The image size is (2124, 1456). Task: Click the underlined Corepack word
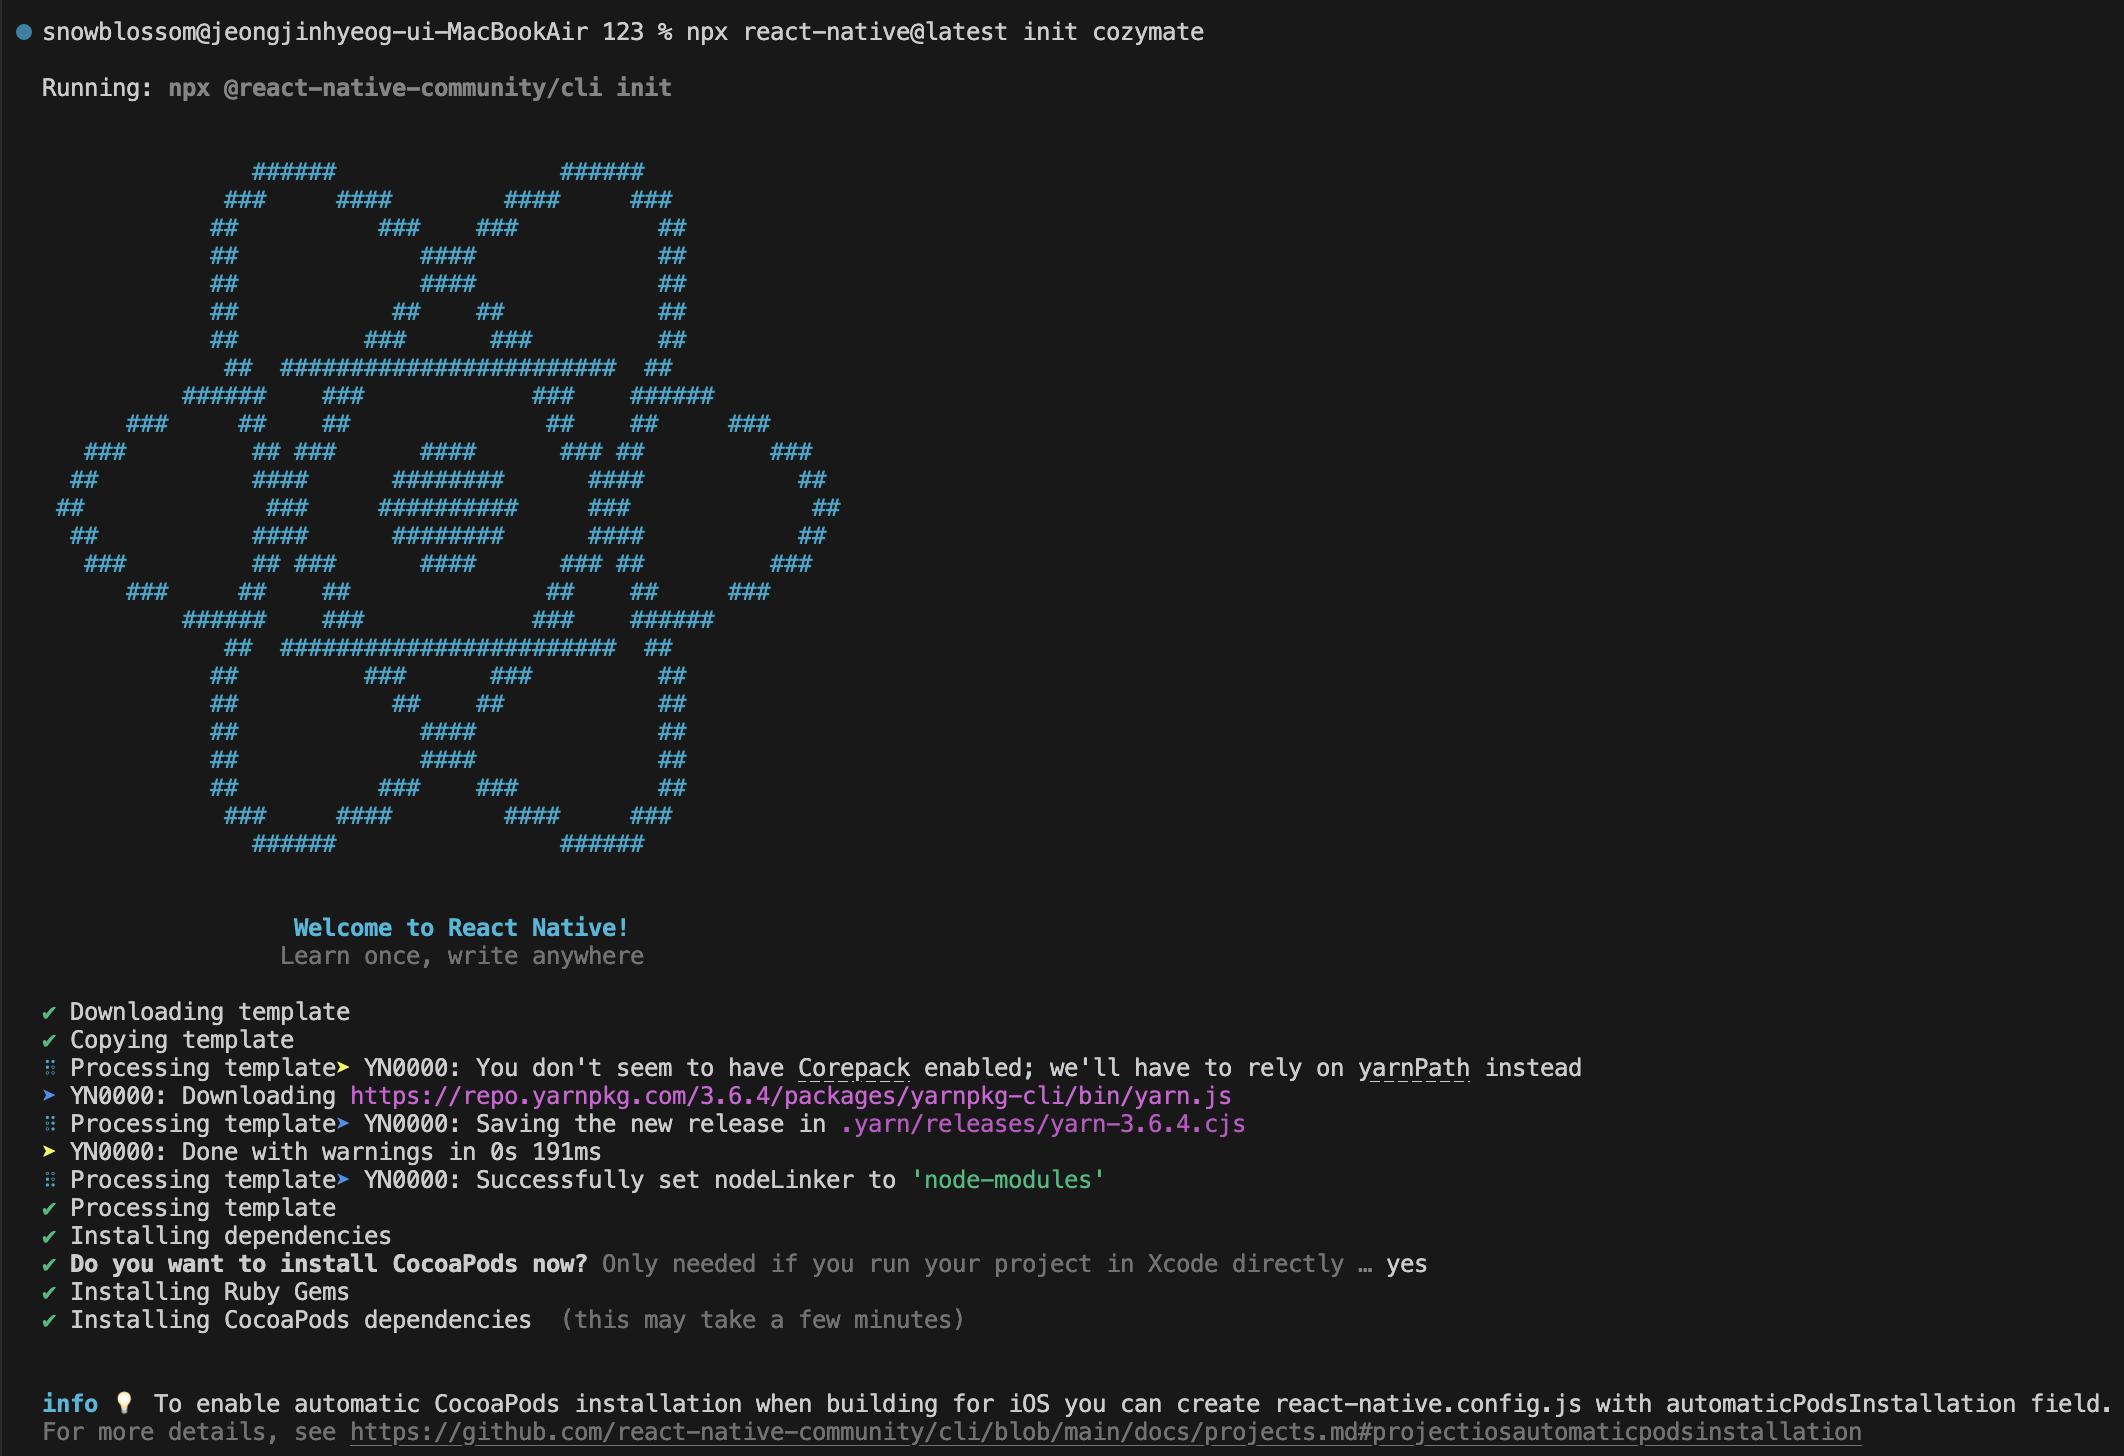(x=853, y=1068)
